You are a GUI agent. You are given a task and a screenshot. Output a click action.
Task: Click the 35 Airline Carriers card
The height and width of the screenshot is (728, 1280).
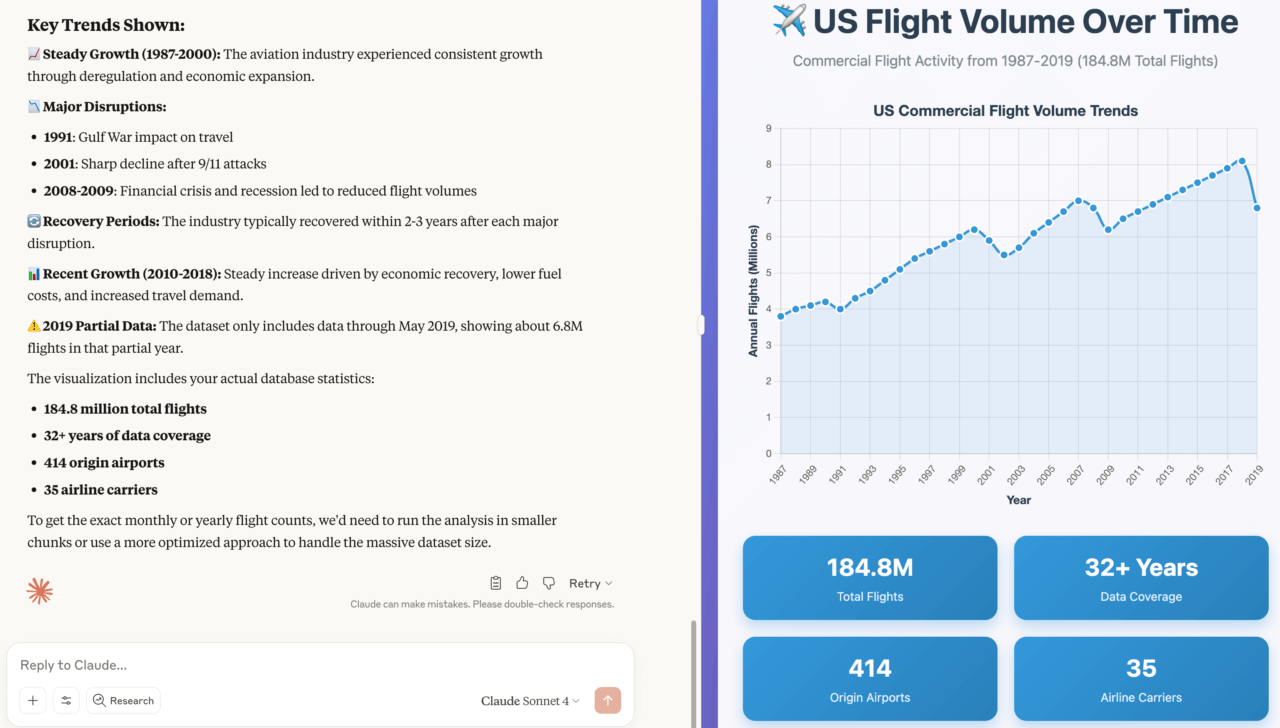point(1140,678)
